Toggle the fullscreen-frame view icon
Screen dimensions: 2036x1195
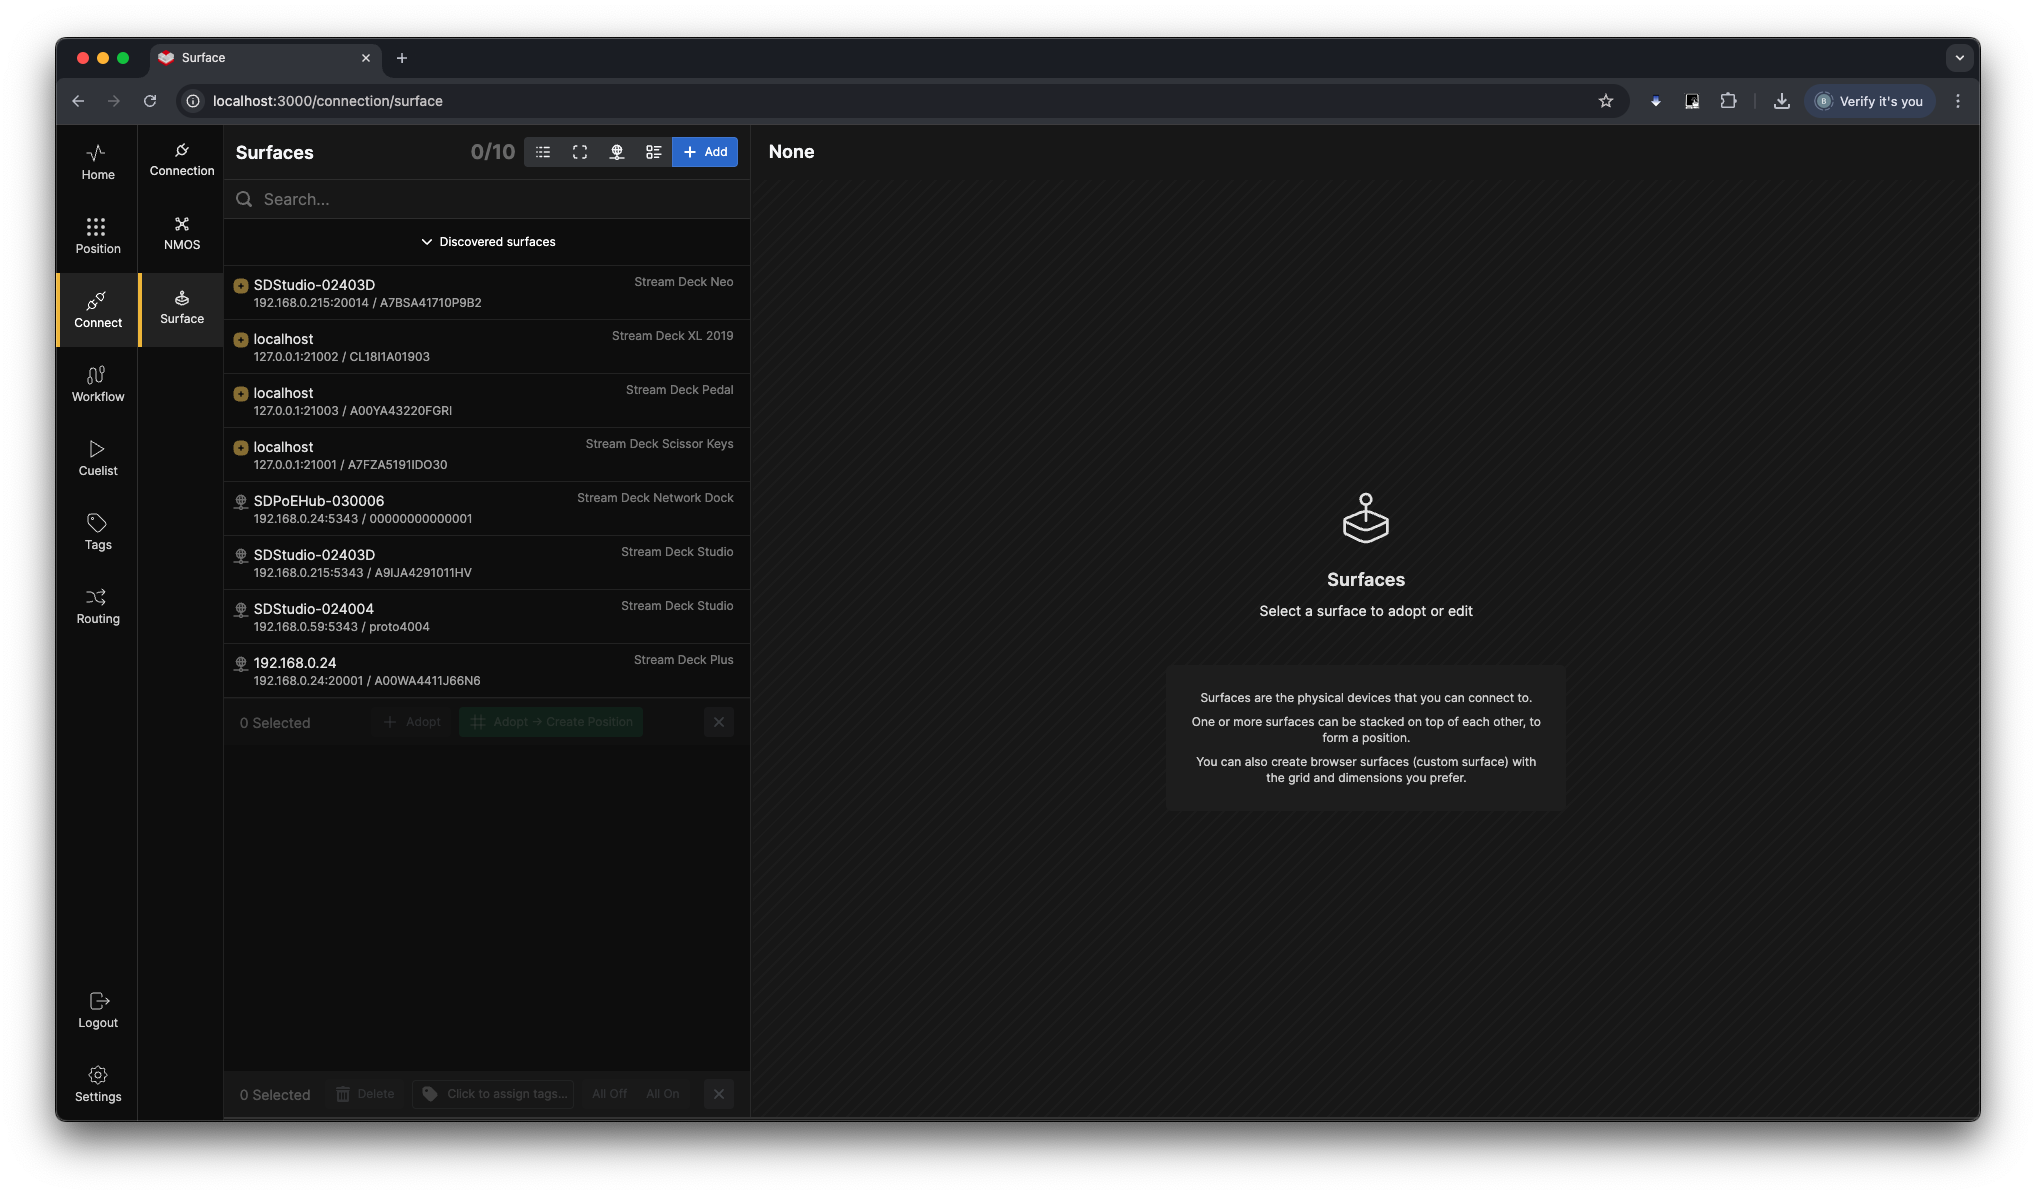pos(580,152)
